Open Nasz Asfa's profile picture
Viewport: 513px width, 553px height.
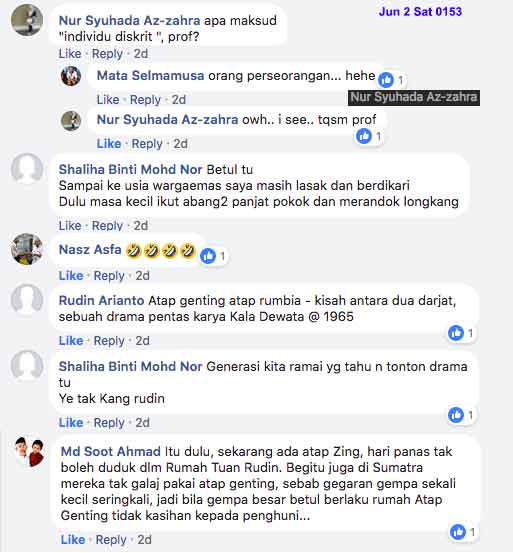tap(27, 249)
